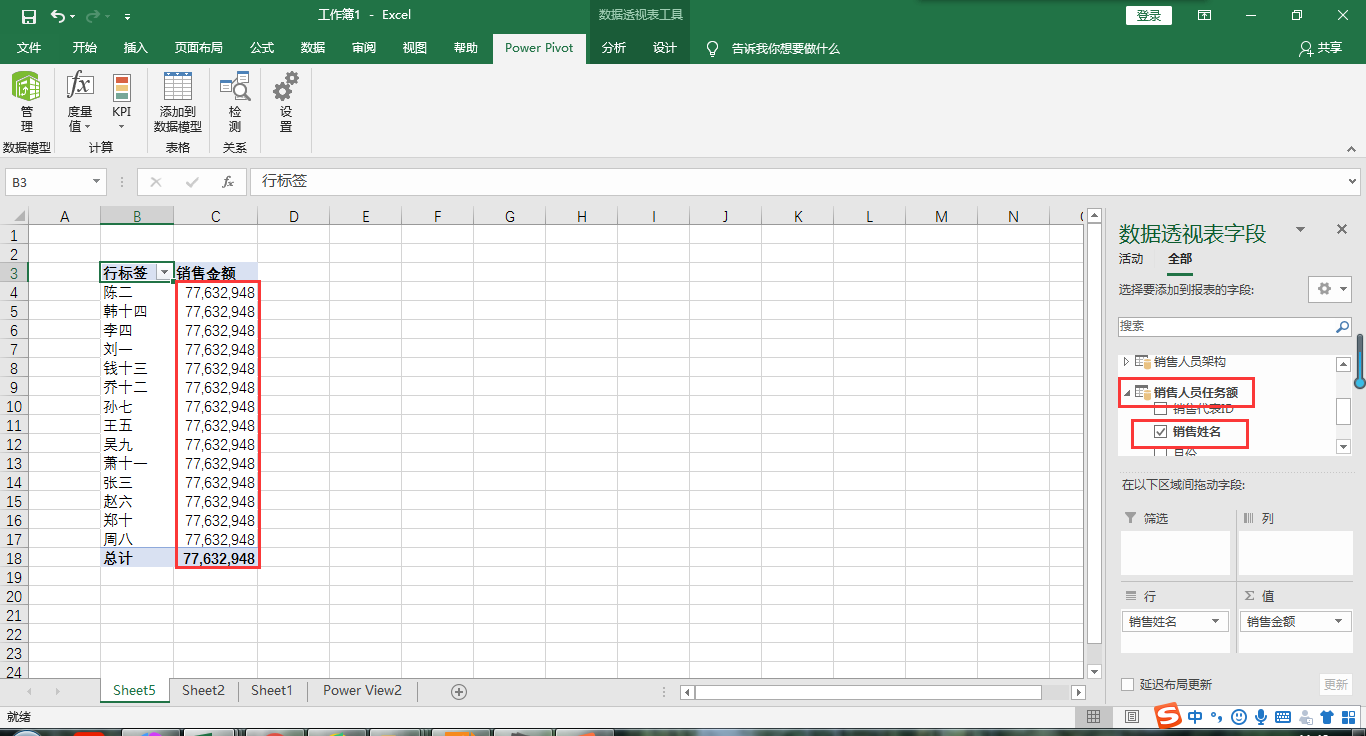
Task: Collapse the 销售人员任务额 table node
Action: [x=1126, y=393]
